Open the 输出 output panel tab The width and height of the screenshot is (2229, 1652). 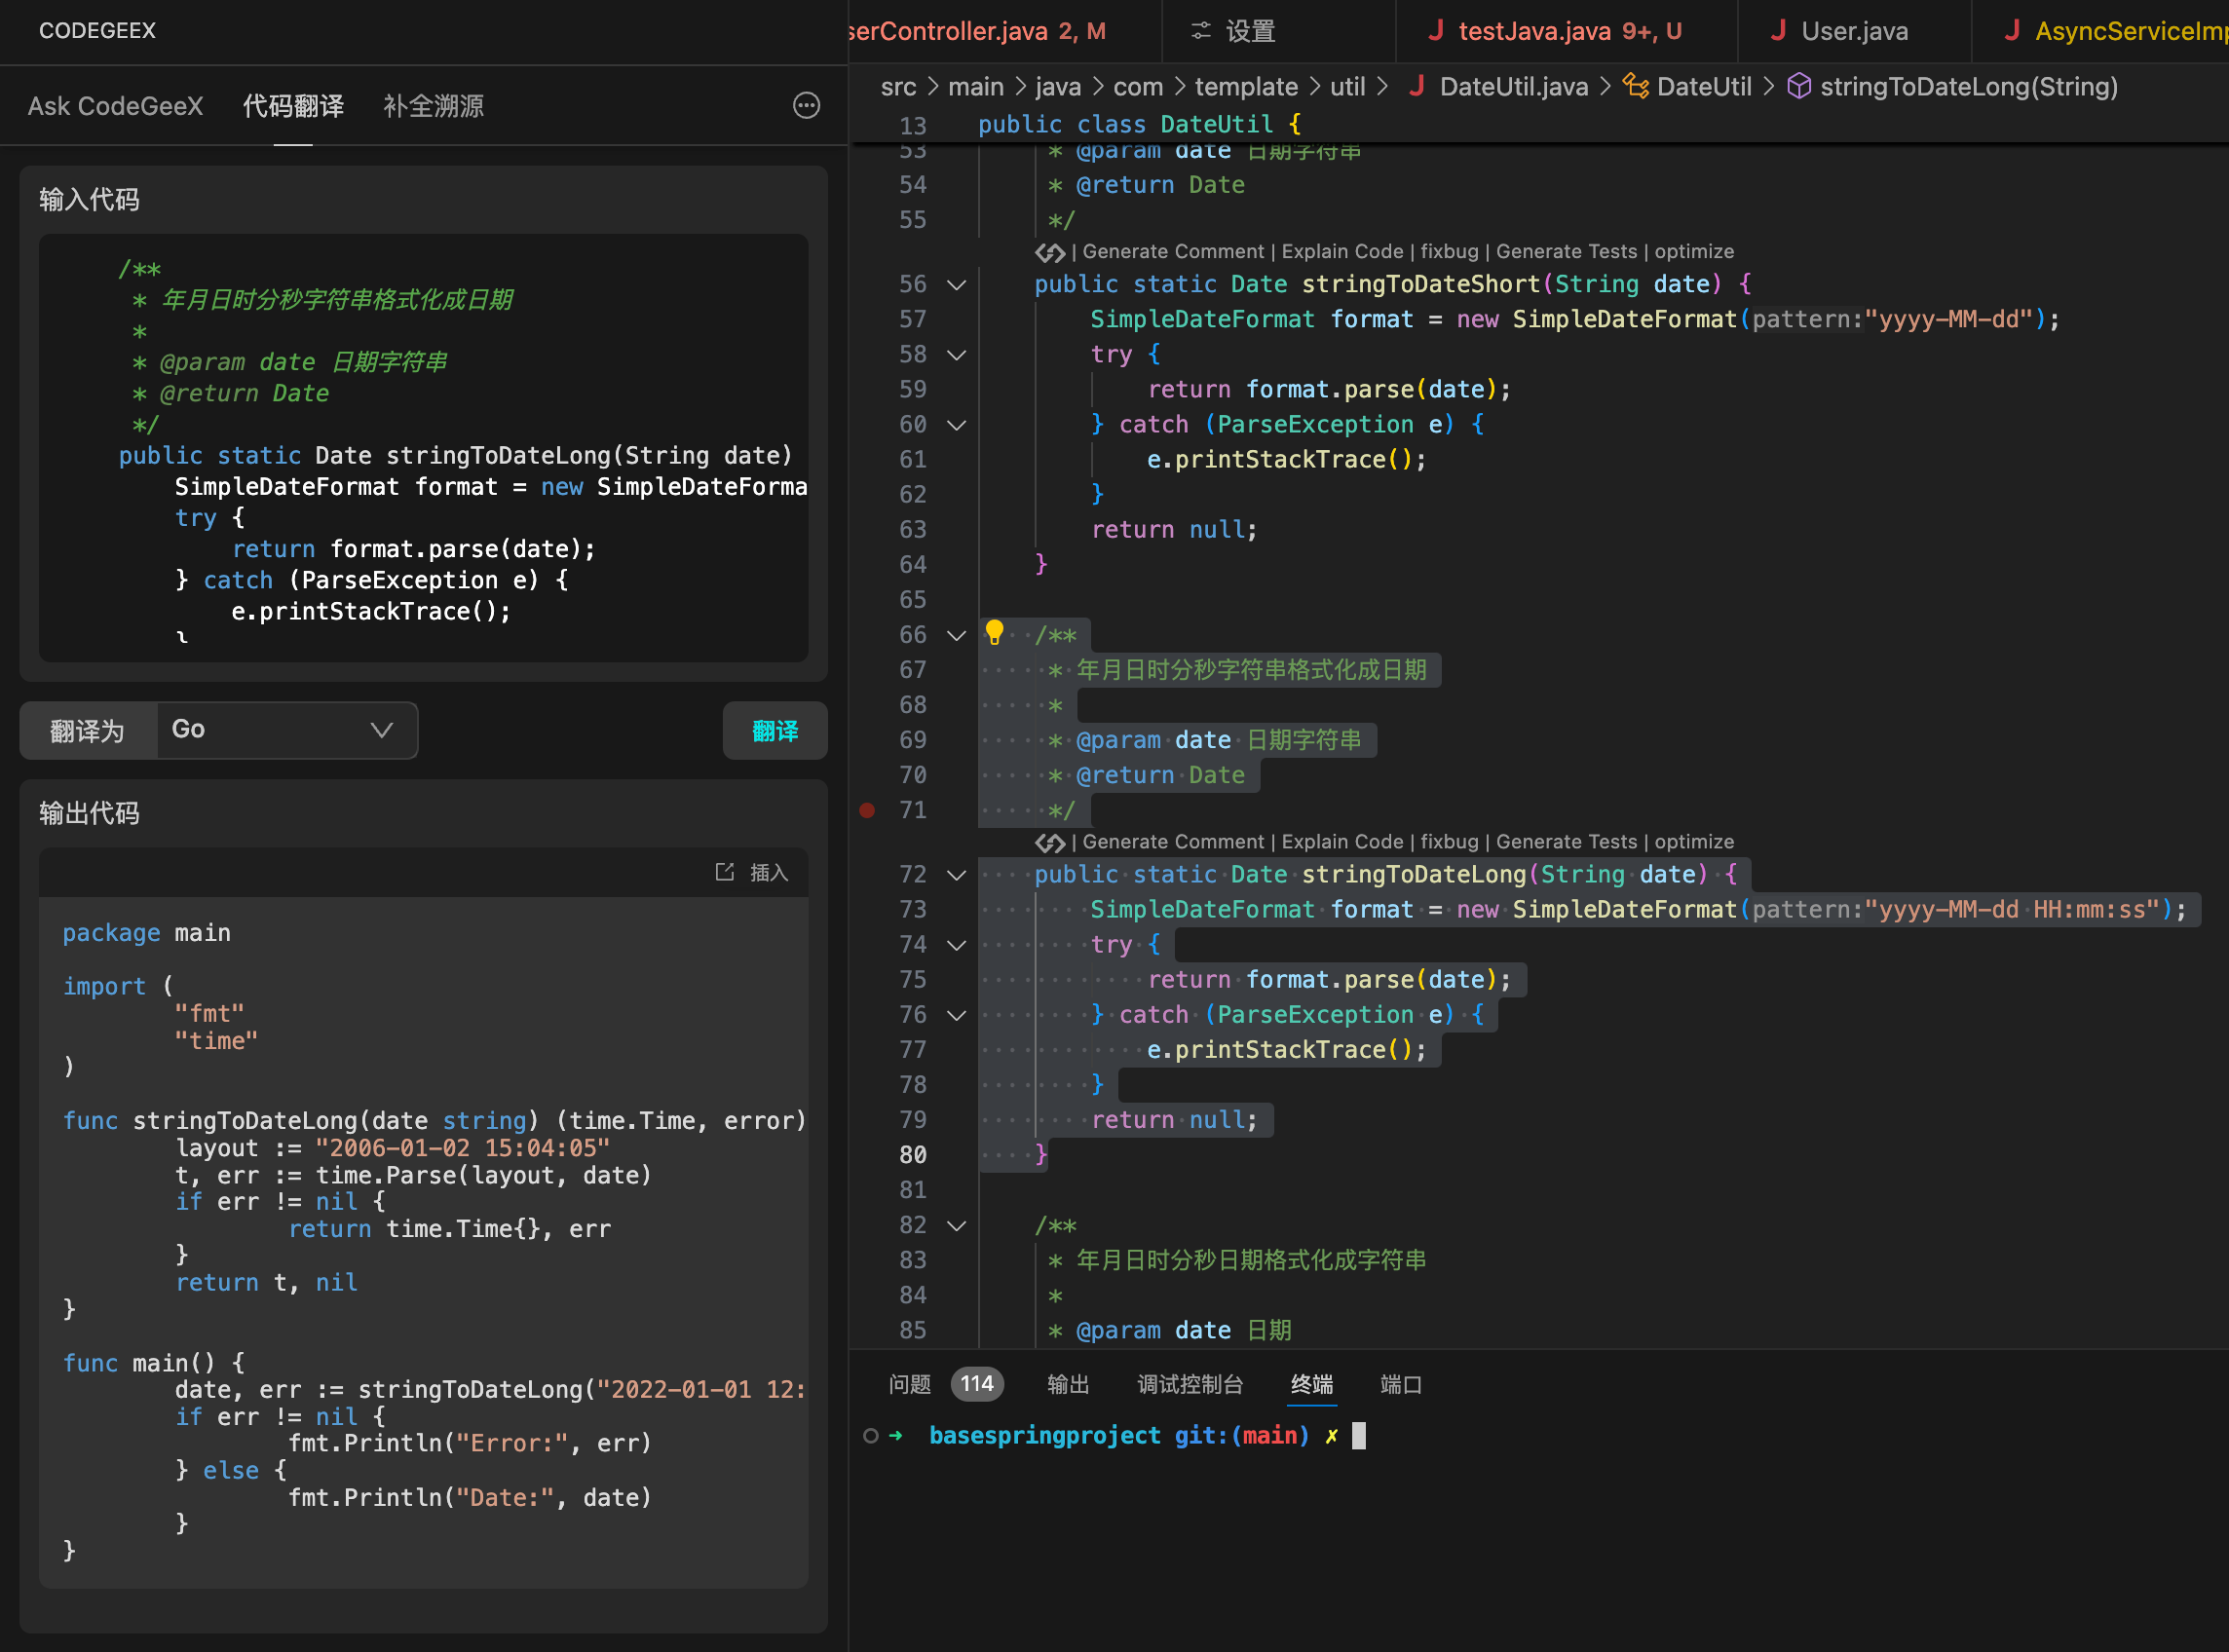1068,1384
